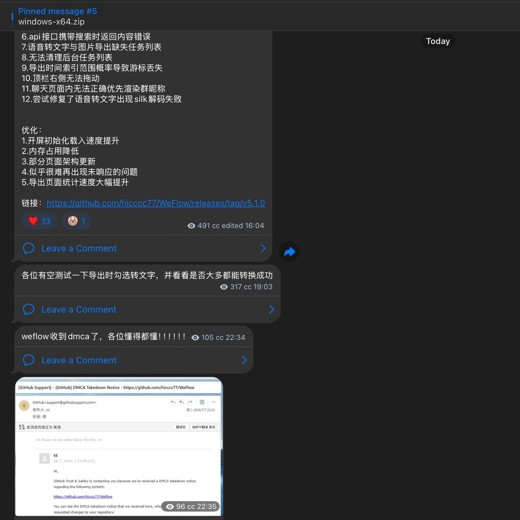The height and width of the screenshot is (520, 520).
Task: Click the views eye icon beside 317
Action: coord(224,287)
